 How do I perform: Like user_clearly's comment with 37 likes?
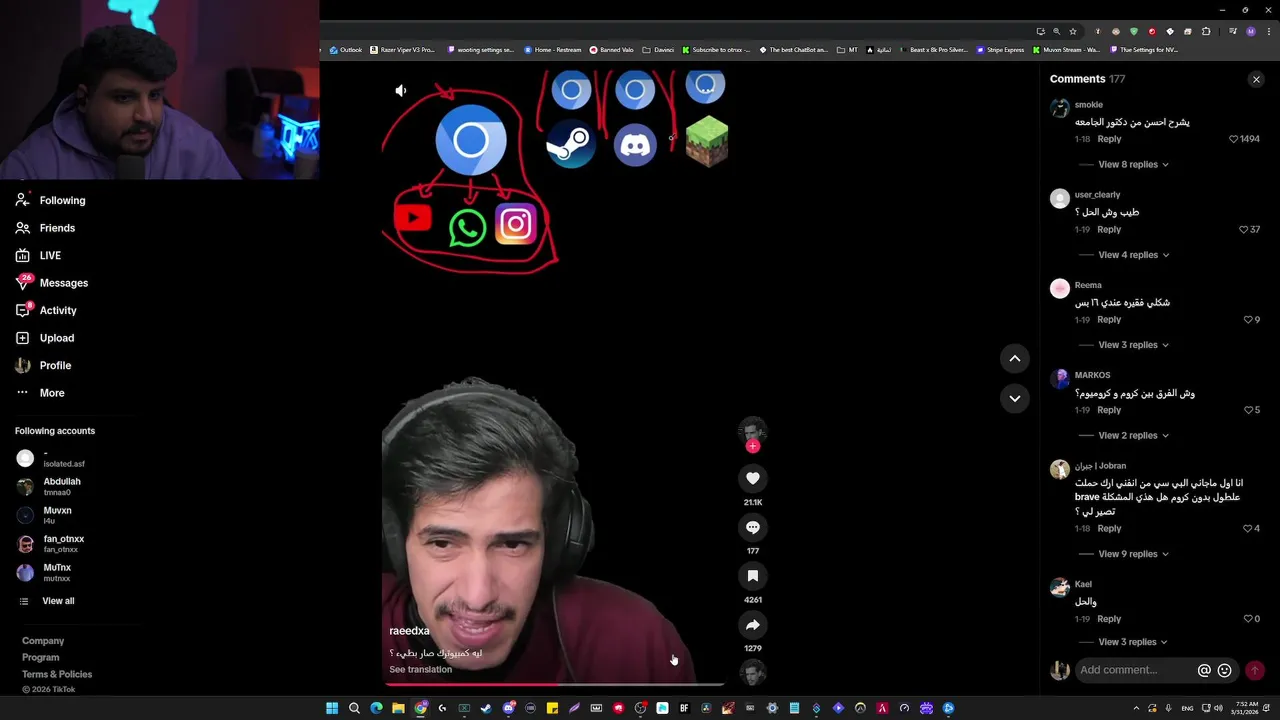tap(1243, 230)
